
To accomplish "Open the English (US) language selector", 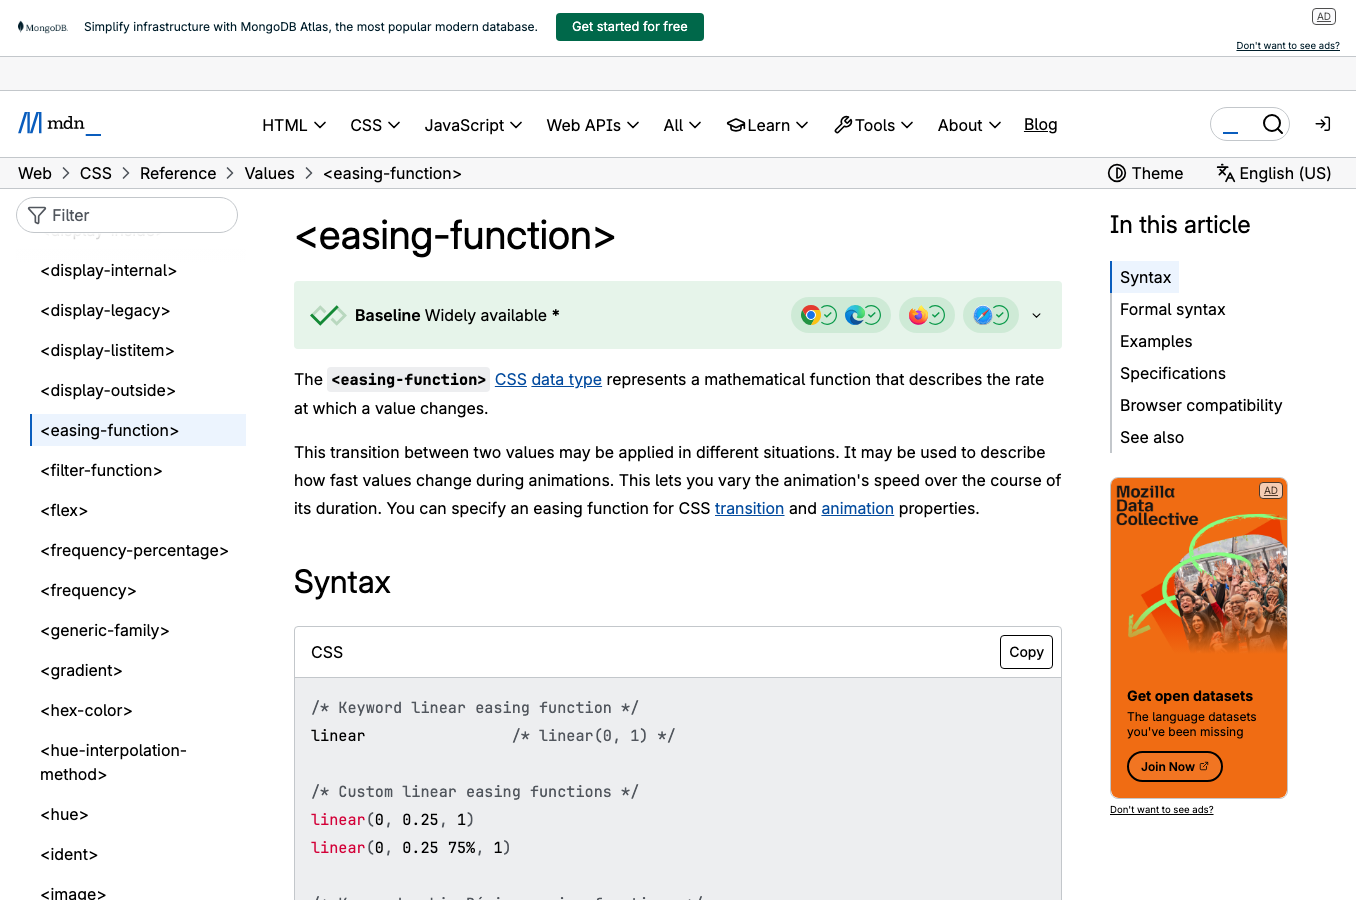I will [x=1273, y=173].
